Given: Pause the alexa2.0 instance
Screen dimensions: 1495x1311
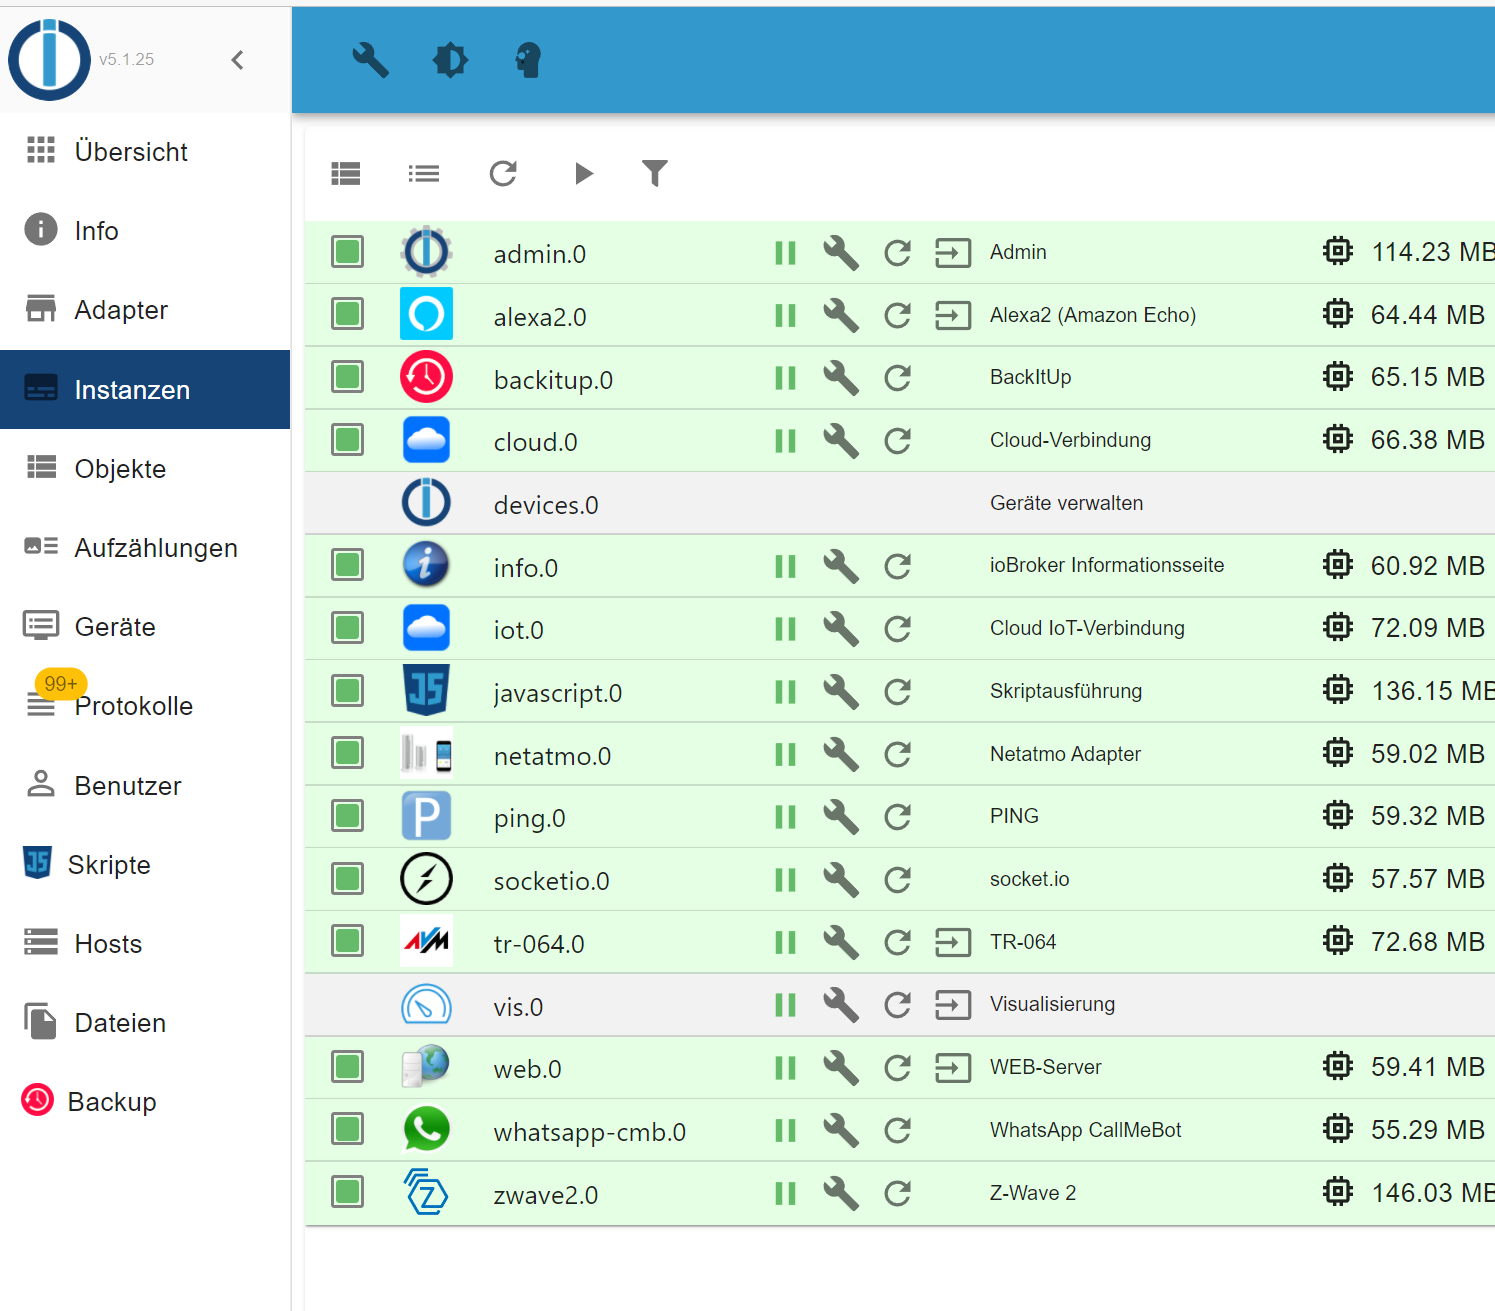Looking at the screenshot, I should tap(785, 316).
